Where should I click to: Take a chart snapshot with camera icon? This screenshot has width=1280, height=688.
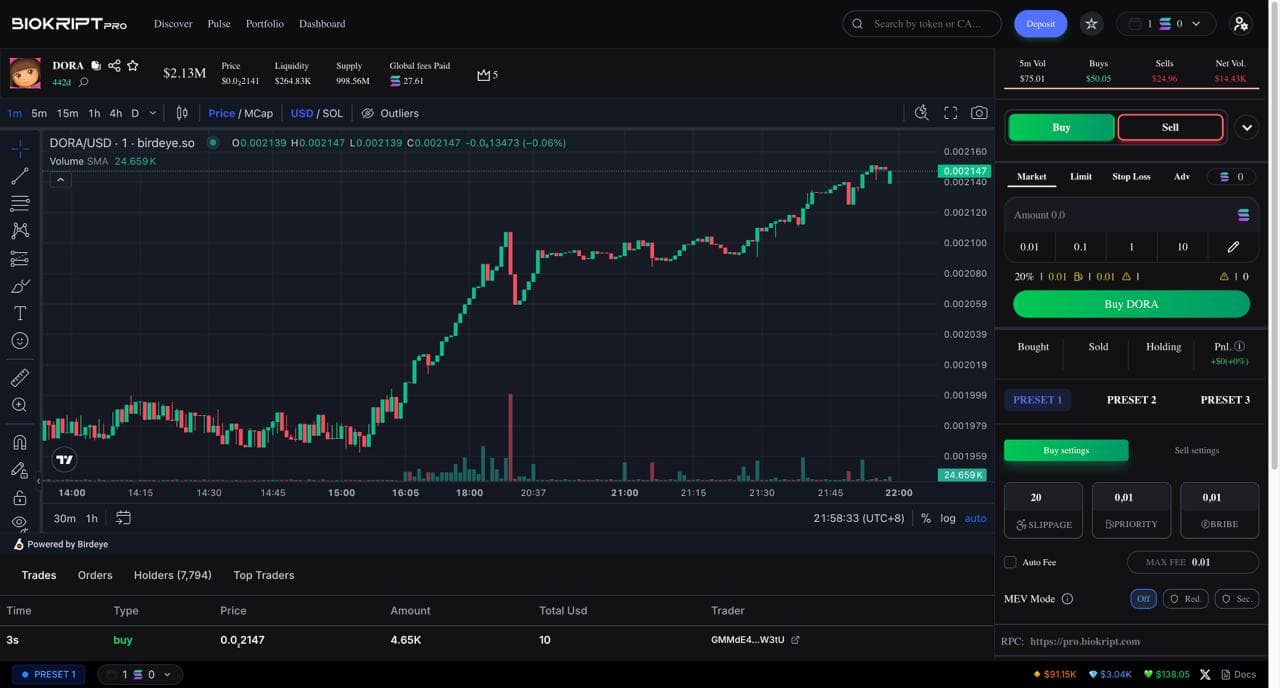[979, 113]
